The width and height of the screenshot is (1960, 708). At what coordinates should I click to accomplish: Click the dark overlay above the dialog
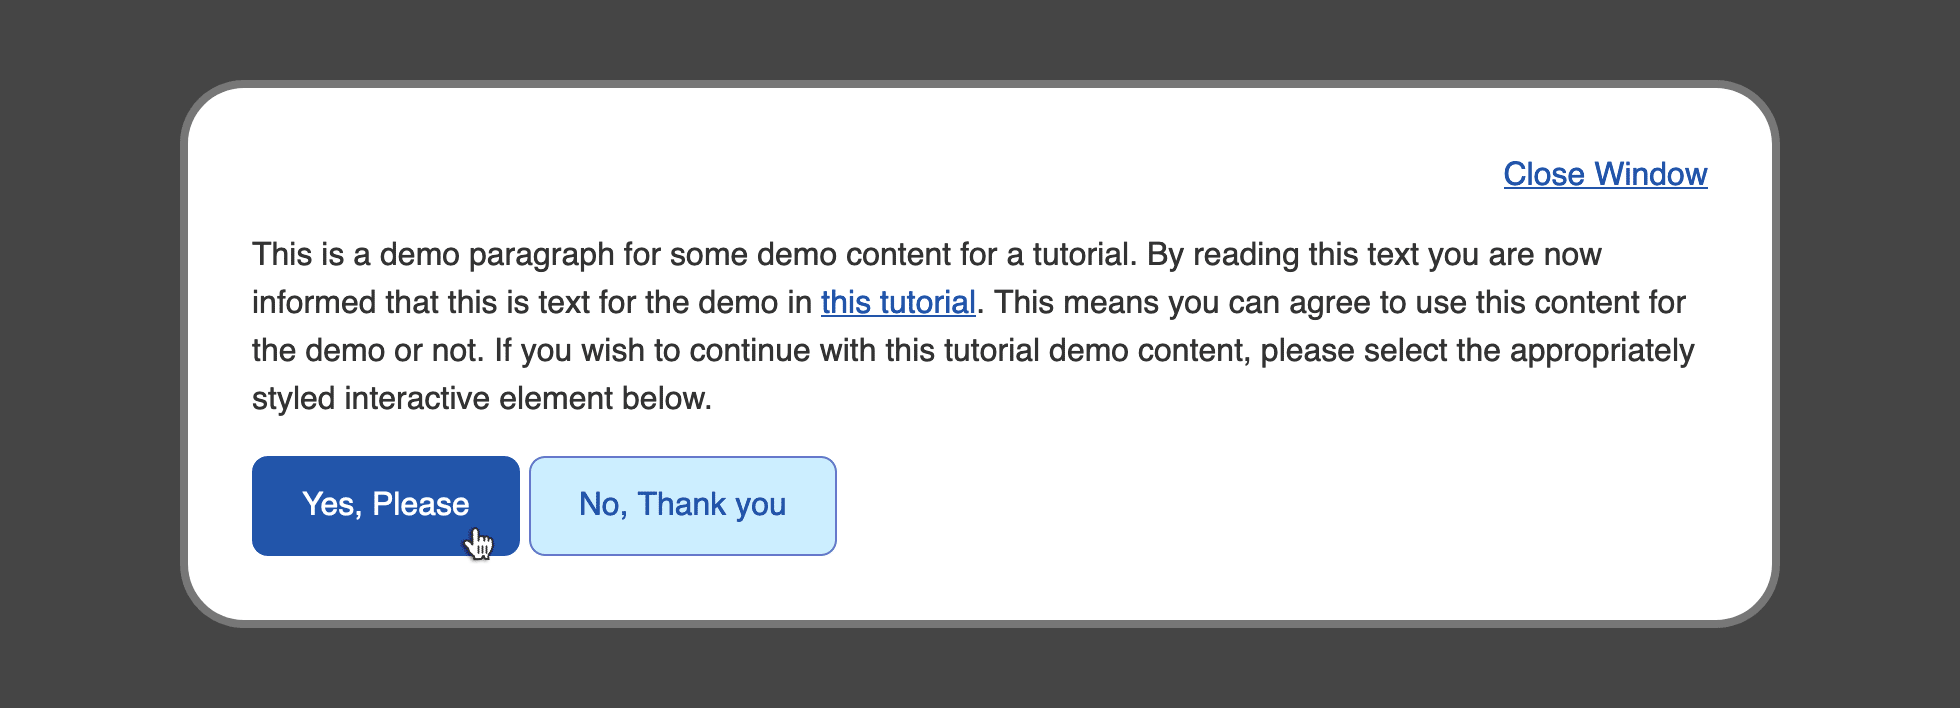click(980, 38)
